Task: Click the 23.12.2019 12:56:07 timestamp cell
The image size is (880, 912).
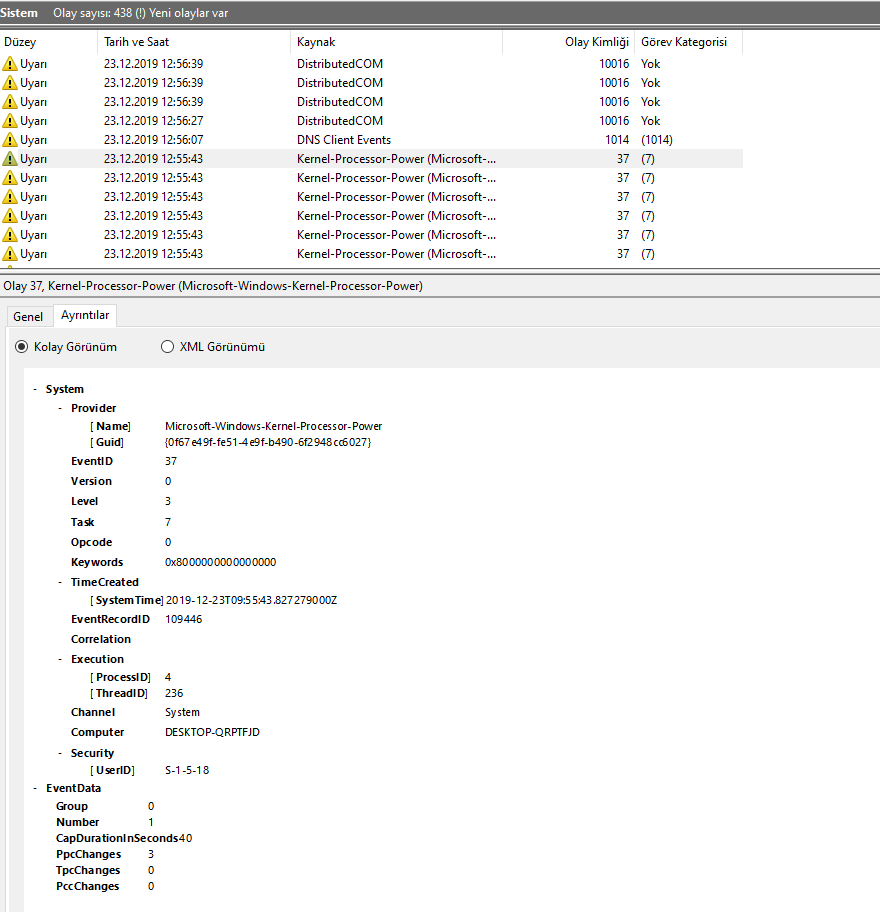Action: tap(154, 140)
